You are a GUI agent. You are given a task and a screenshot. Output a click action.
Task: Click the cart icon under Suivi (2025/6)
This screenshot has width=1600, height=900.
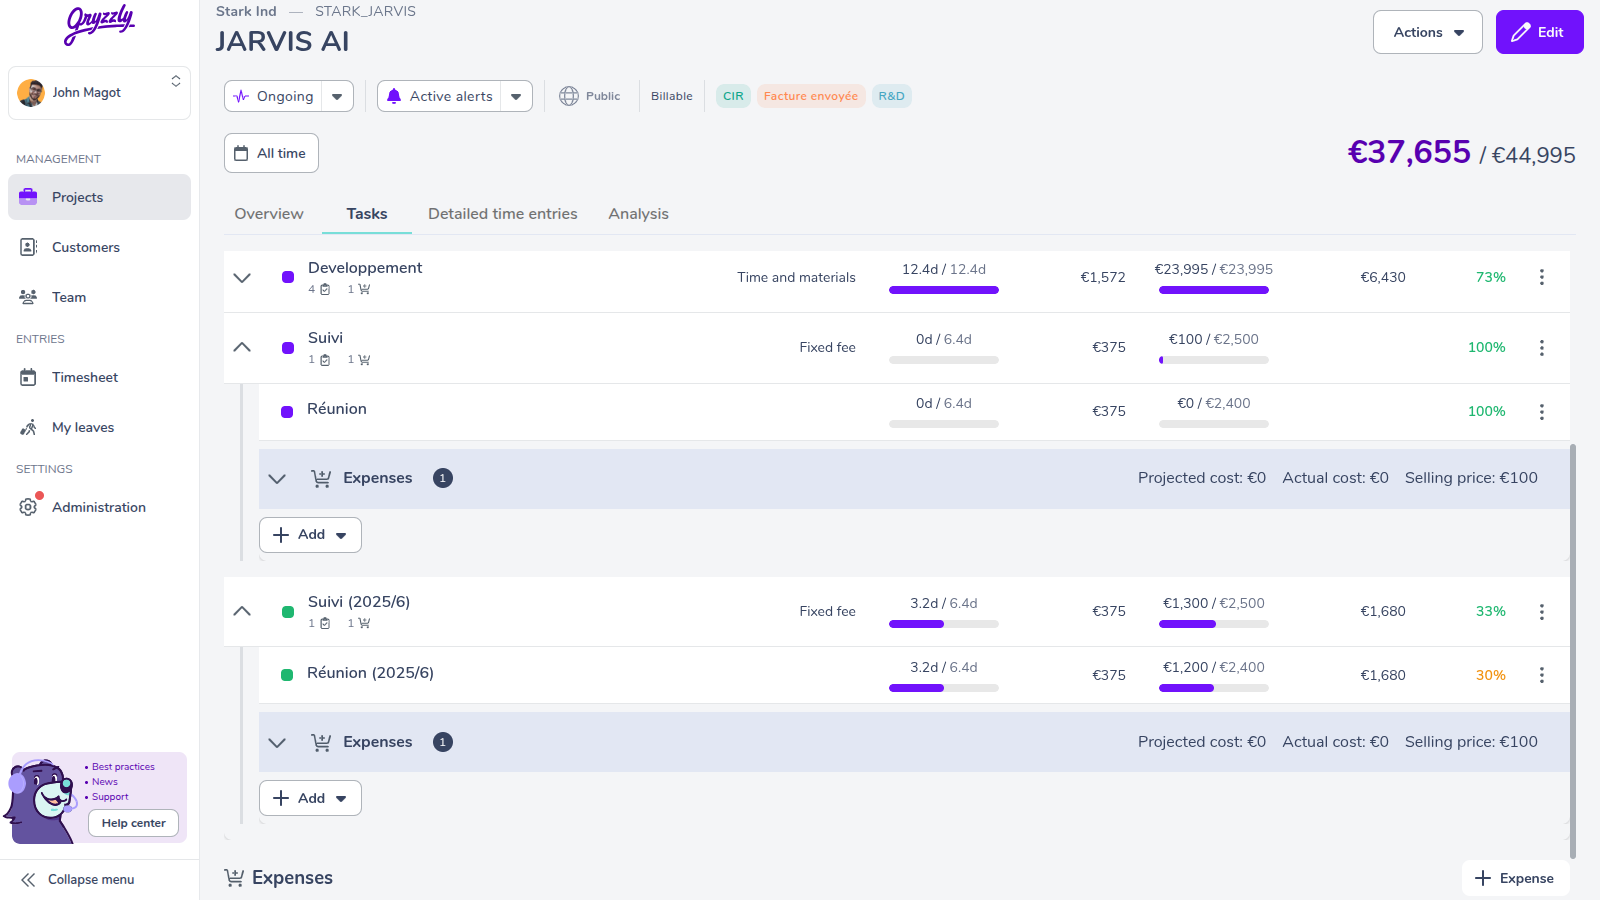(x=364, y=623)
